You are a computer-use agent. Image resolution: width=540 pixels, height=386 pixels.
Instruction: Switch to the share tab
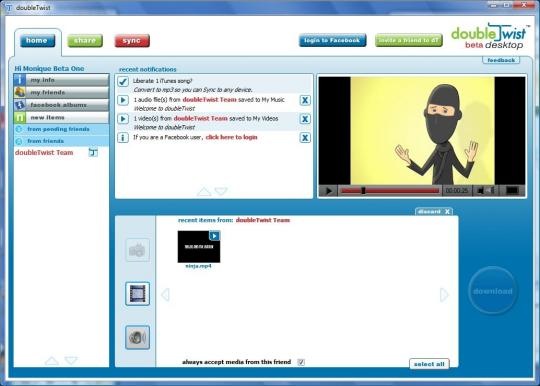point(85,41)
